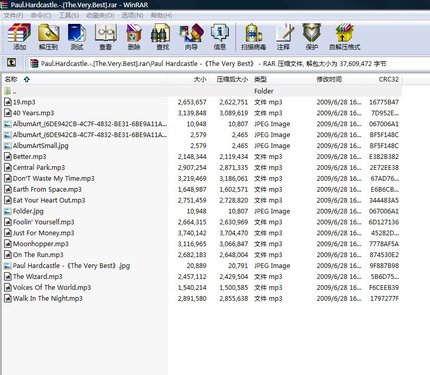The width and height of the screenshot is (430, 375).
Task: Click the CRC32 value 16775B47
Action: point(384,102)
